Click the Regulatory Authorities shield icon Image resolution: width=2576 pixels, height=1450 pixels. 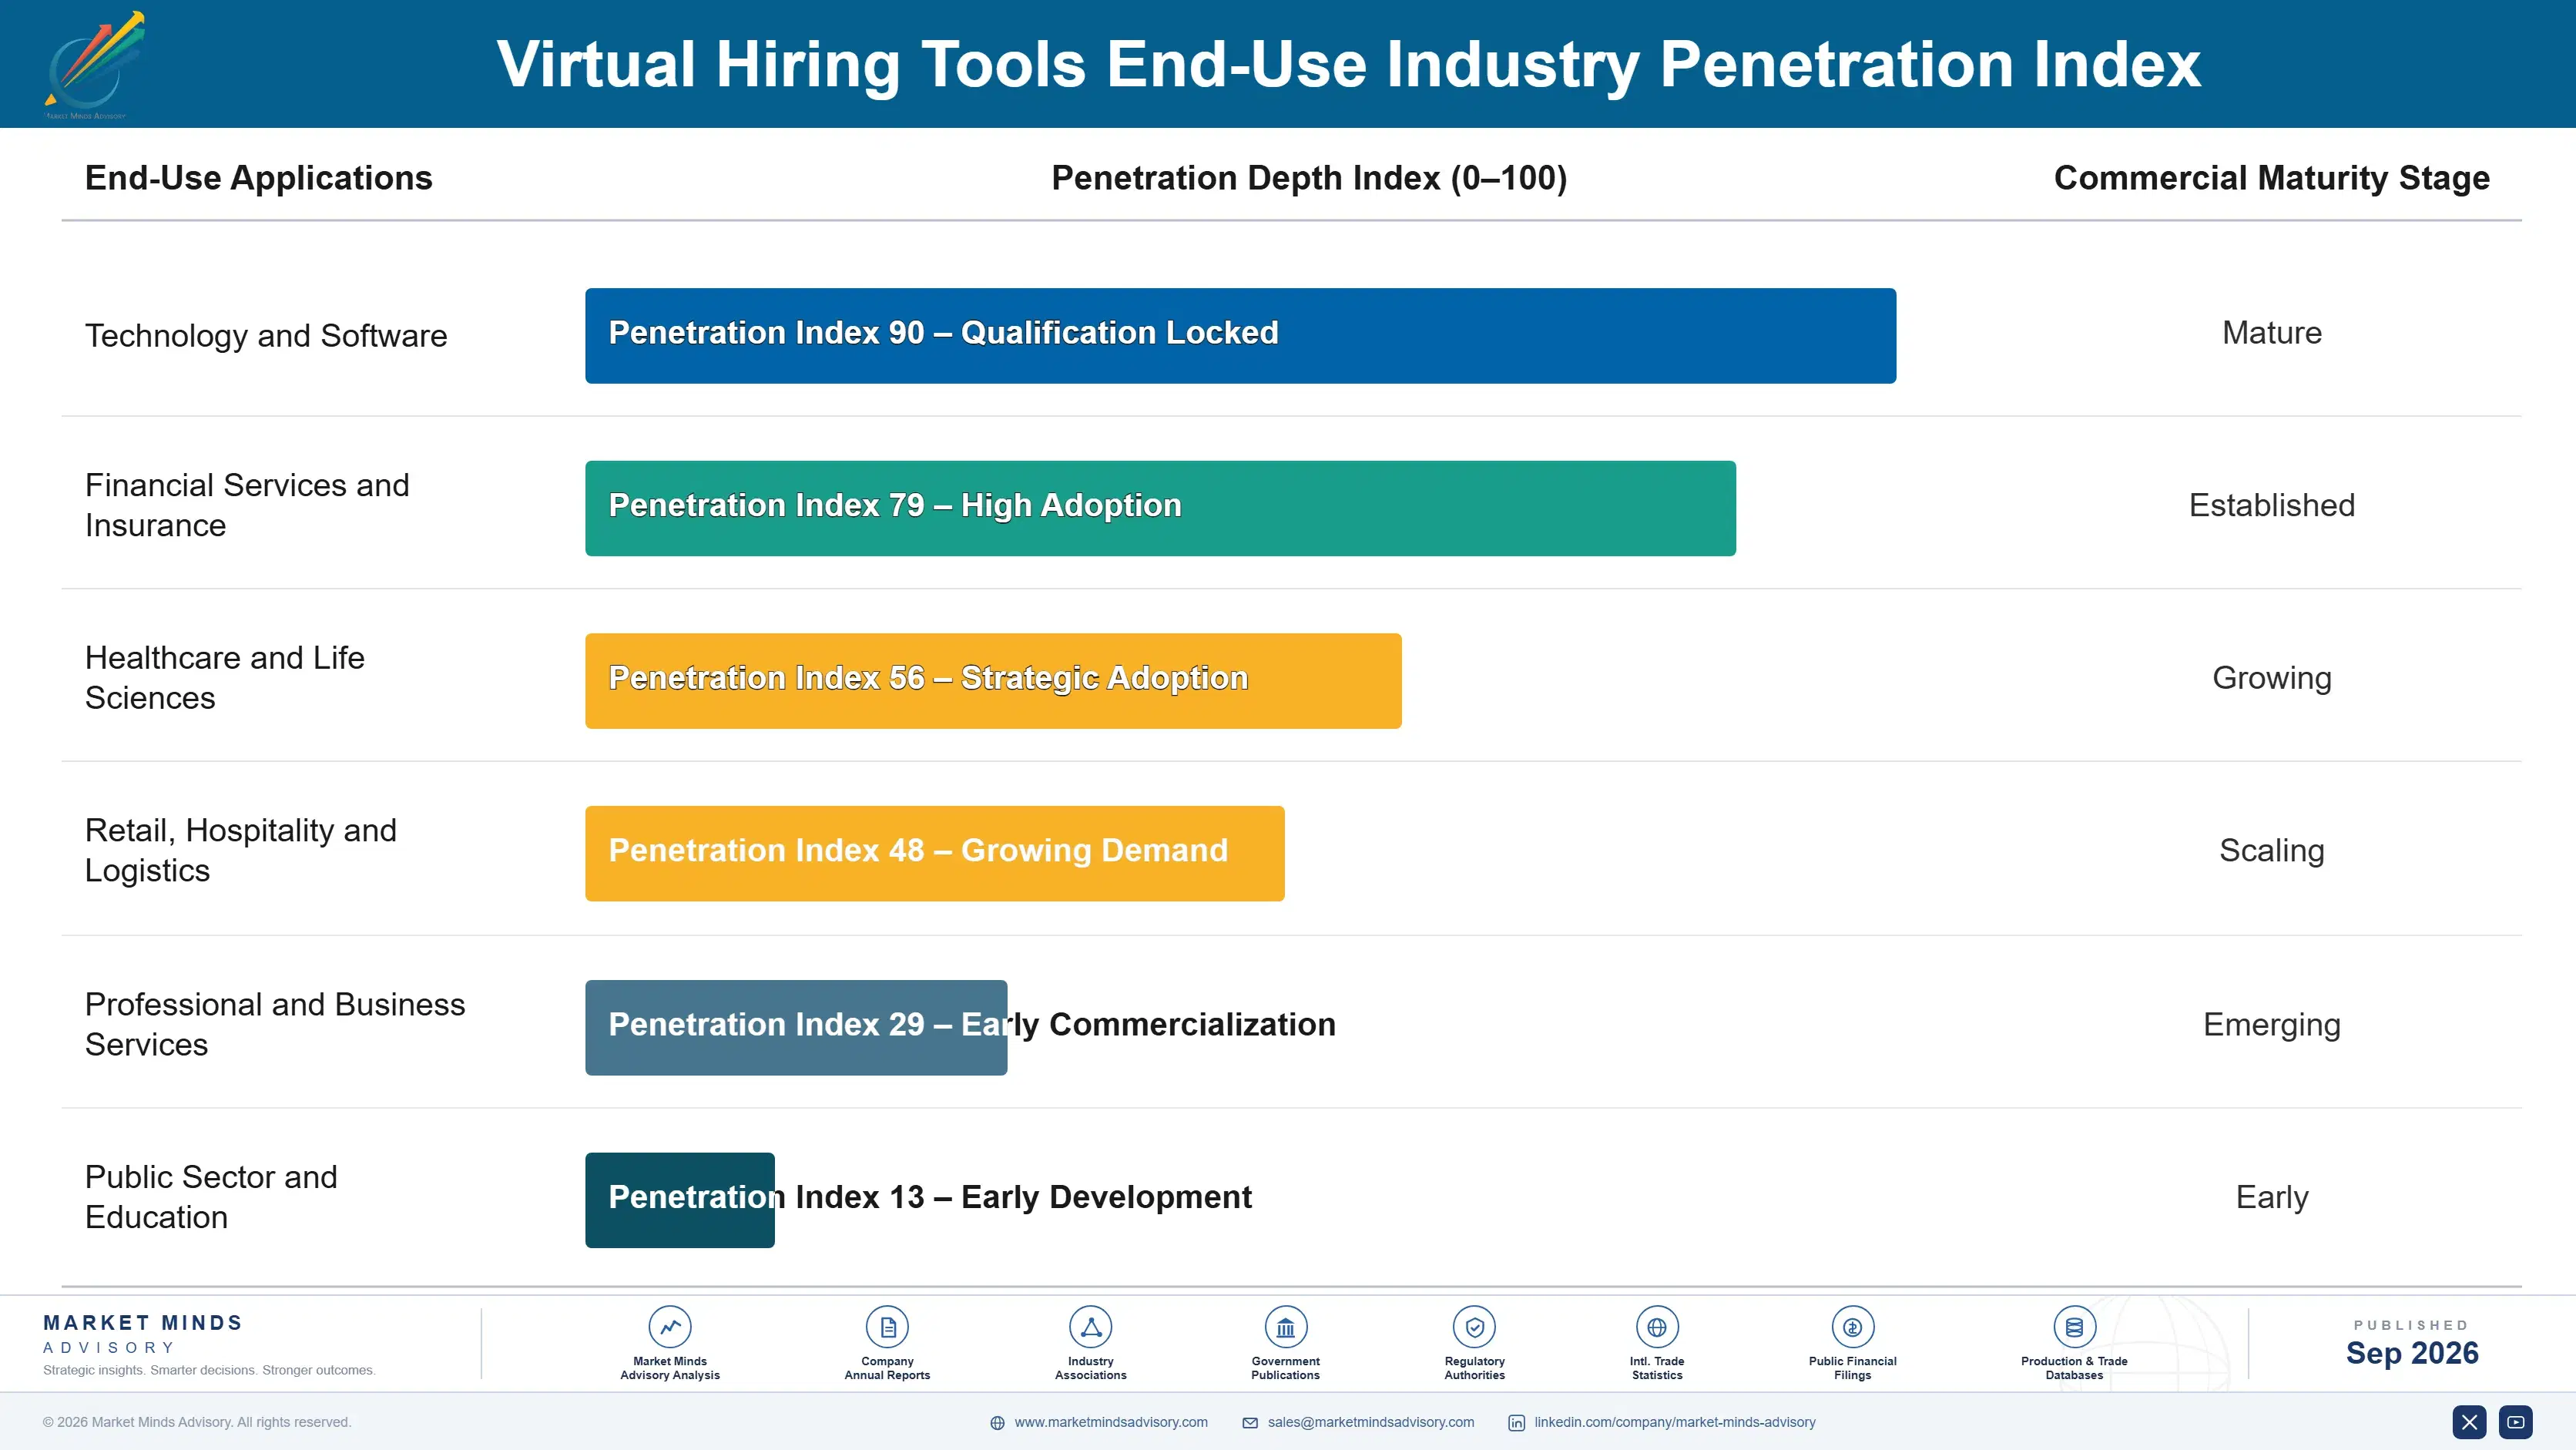pyautogui.click(x=1474, y=1327)
